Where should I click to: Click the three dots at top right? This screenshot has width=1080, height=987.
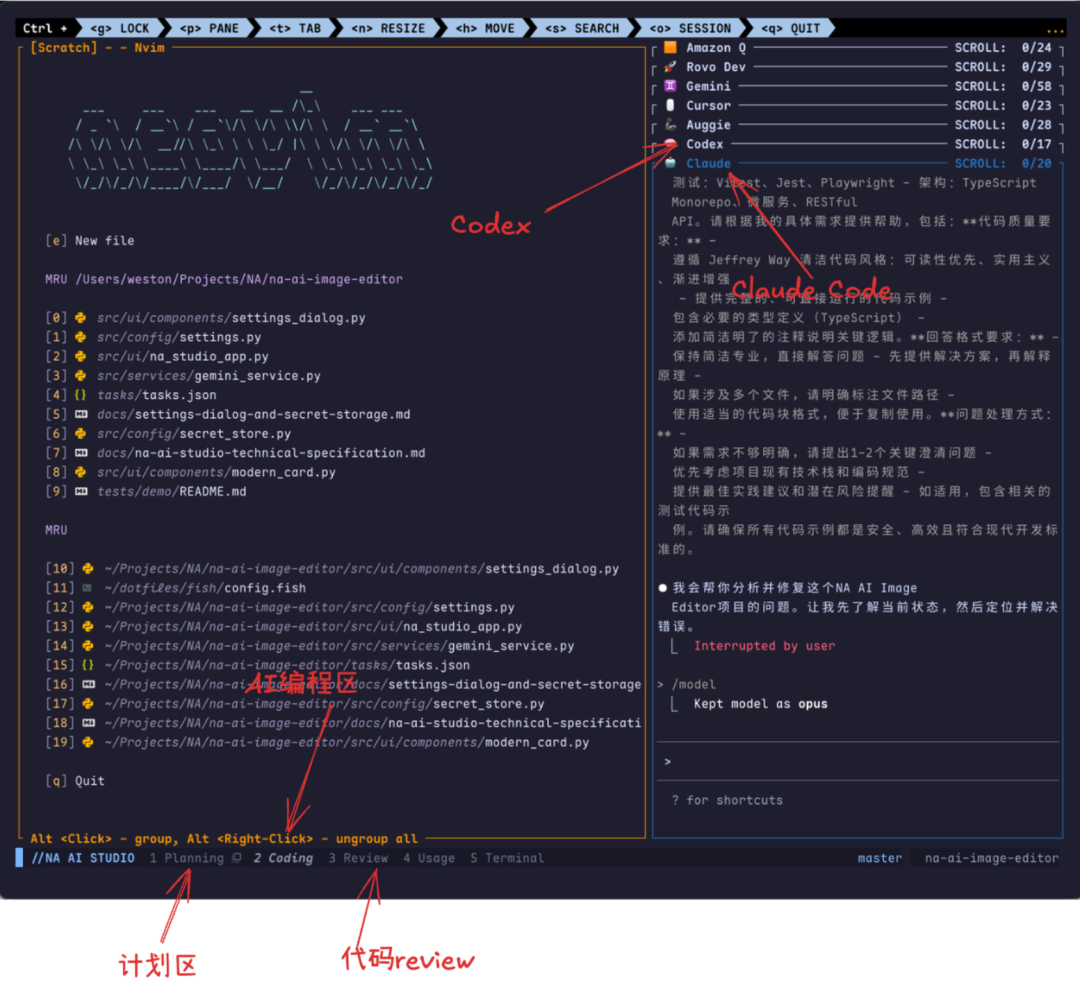[1055, 30]
